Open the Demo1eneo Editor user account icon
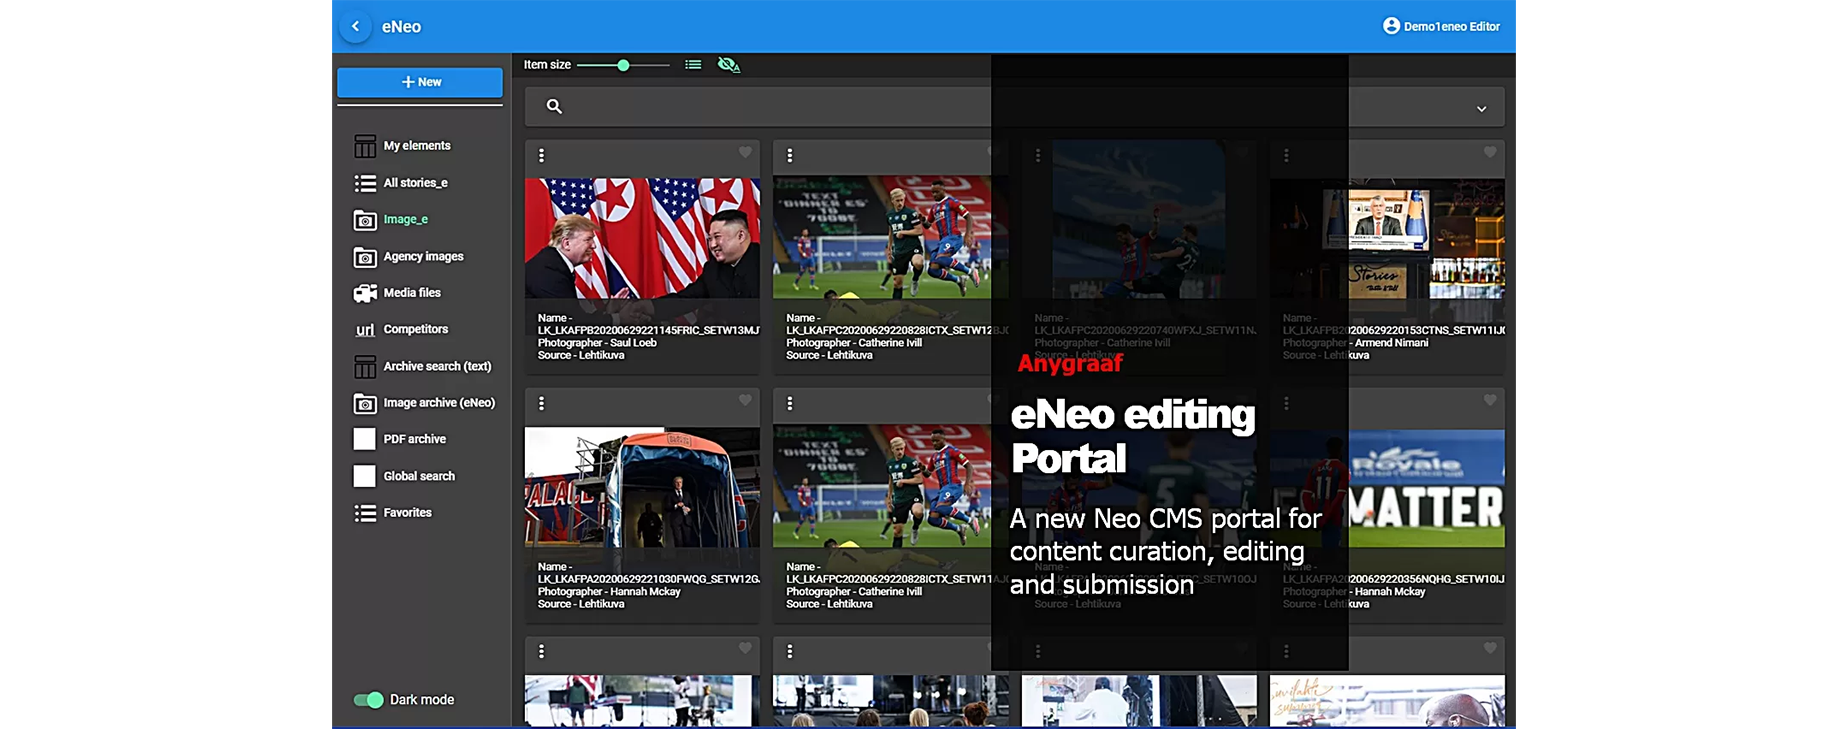Screen dimensions: 1848x729 pos(1391,26)
